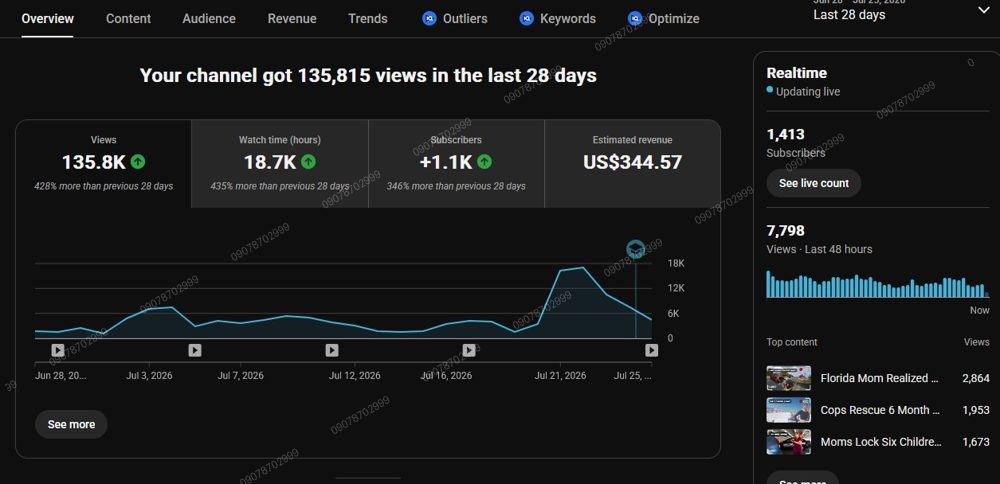Click the Optimize tab blue icon
The height and width of the screenshot is (484, 1000).
(x=635, y=18)
